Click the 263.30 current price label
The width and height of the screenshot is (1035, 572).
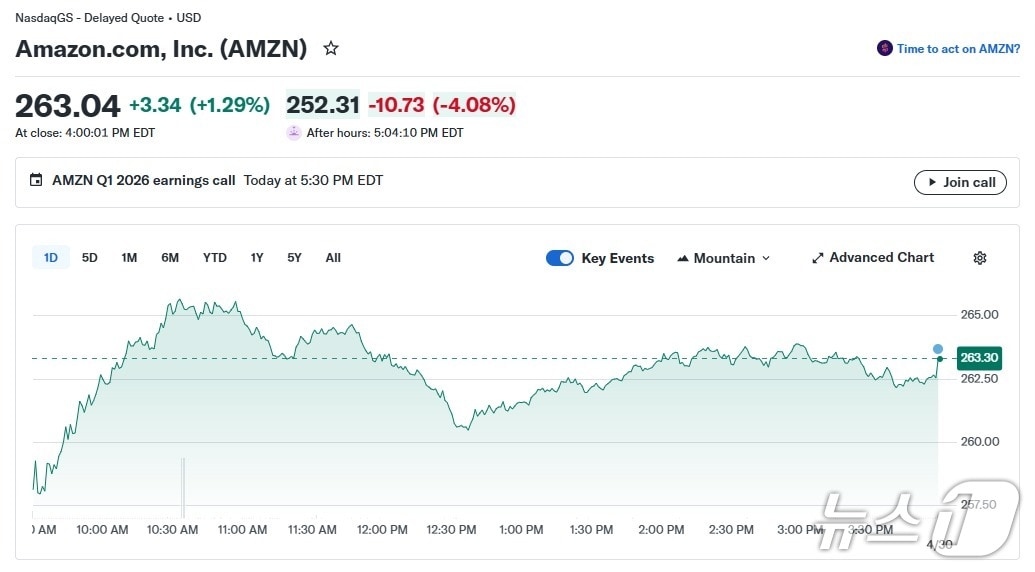tap(978, 358)
